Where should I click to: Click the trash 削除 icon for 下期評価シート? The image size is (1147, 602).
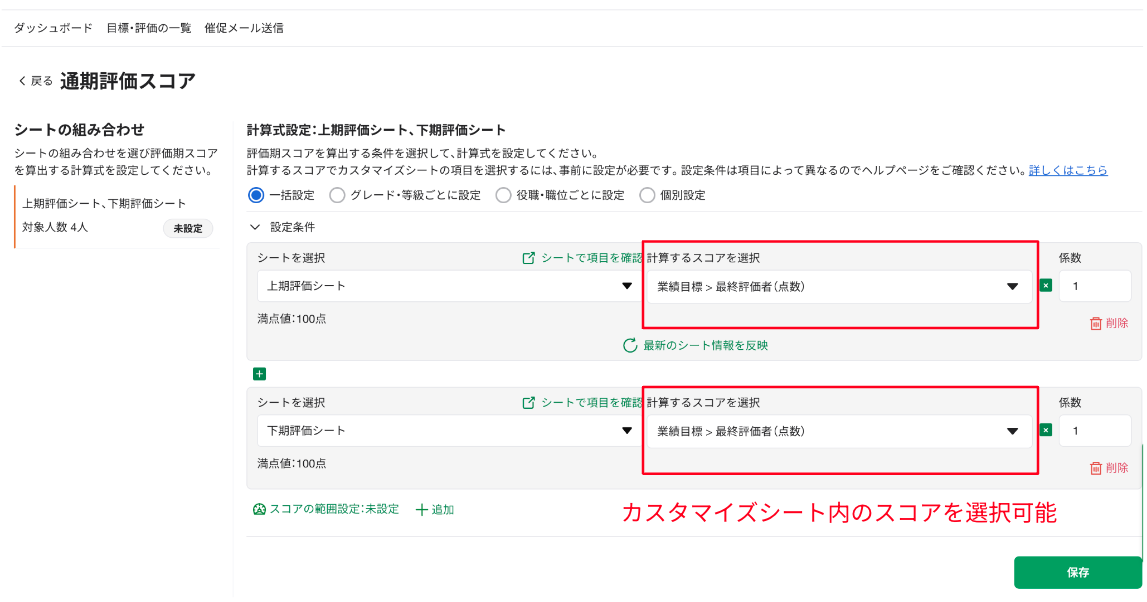point(1096,468)
